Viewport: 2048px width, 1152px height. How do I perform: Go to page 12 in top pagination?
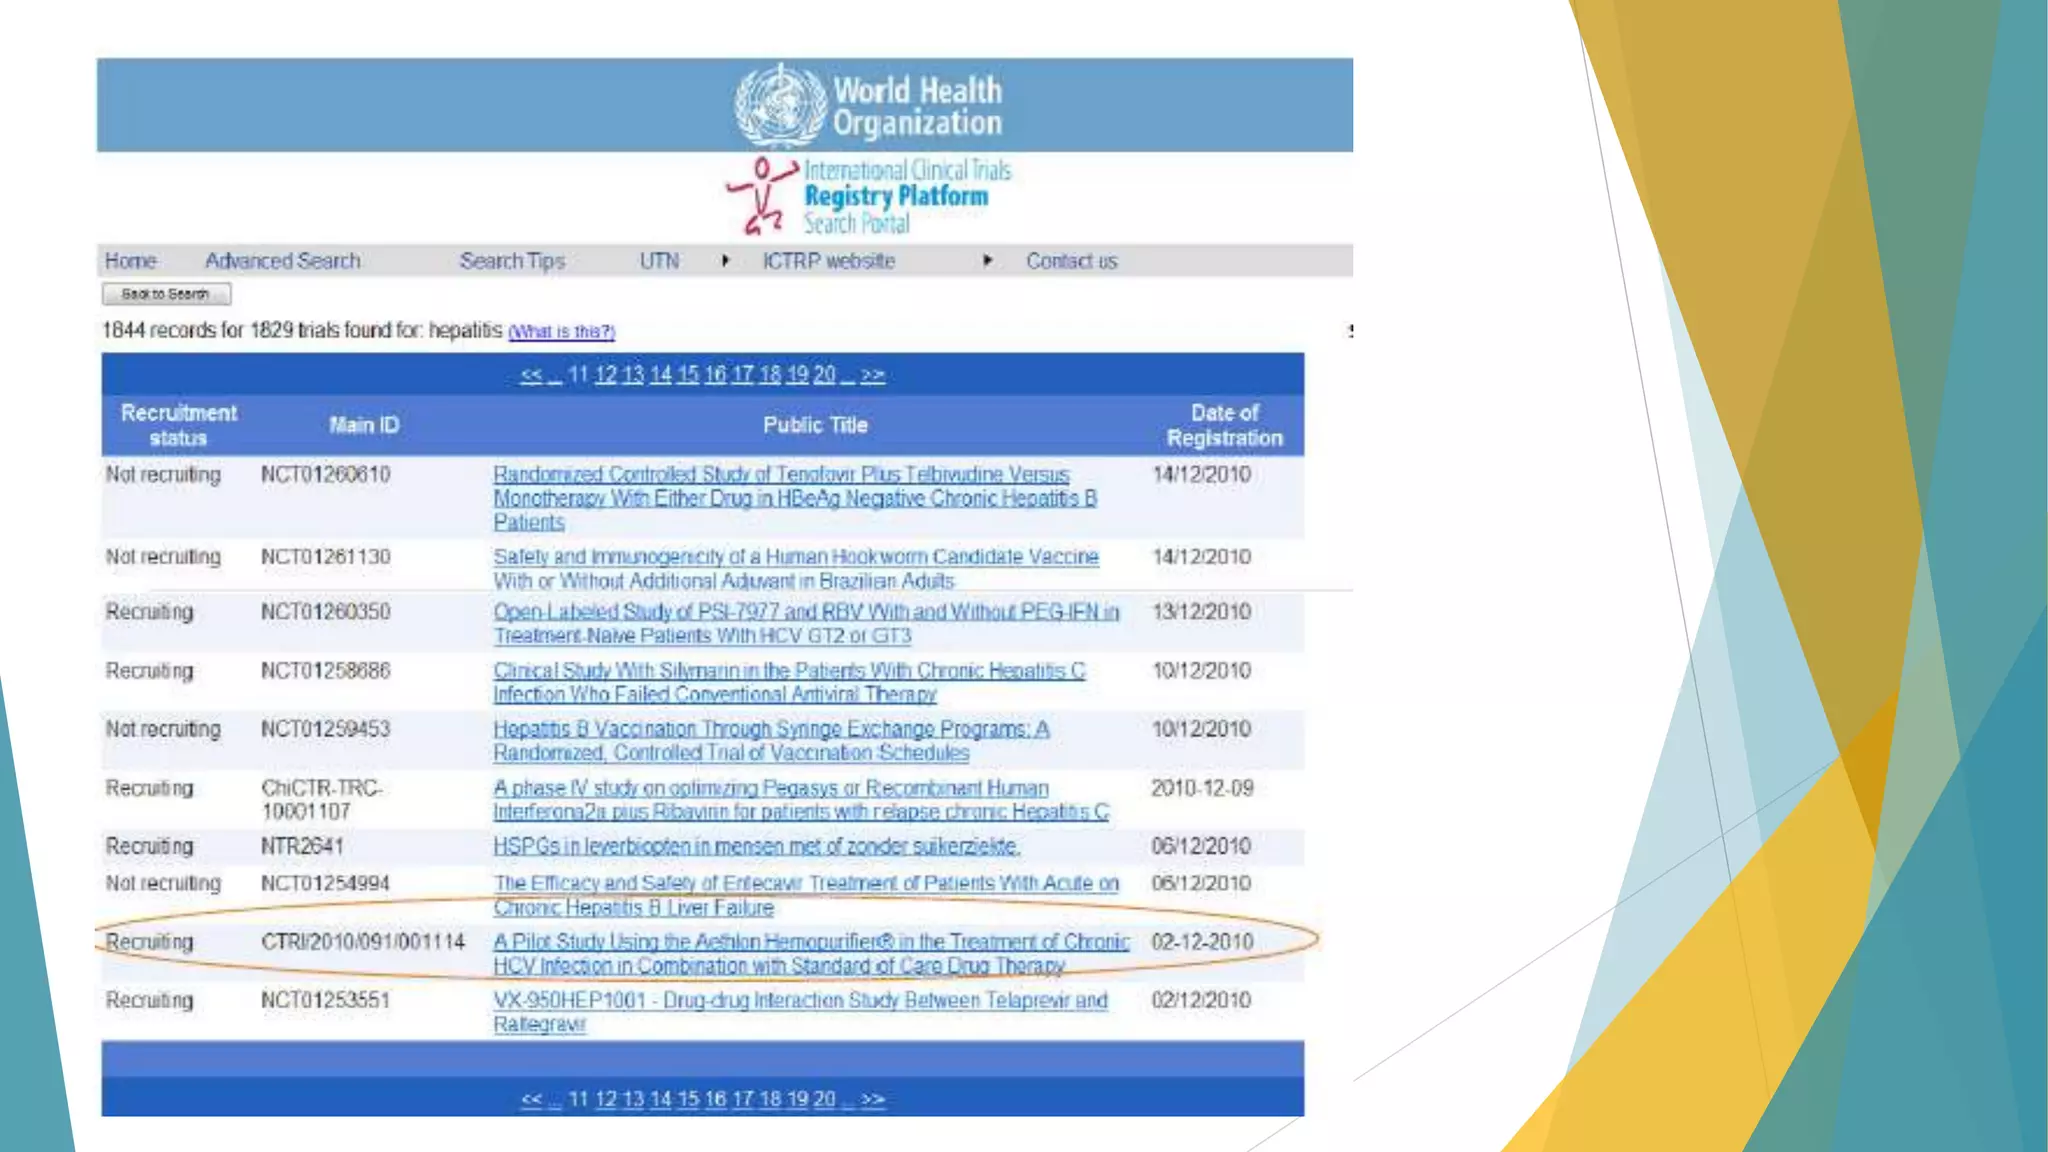pyautogui.click(x=605, y=375)
